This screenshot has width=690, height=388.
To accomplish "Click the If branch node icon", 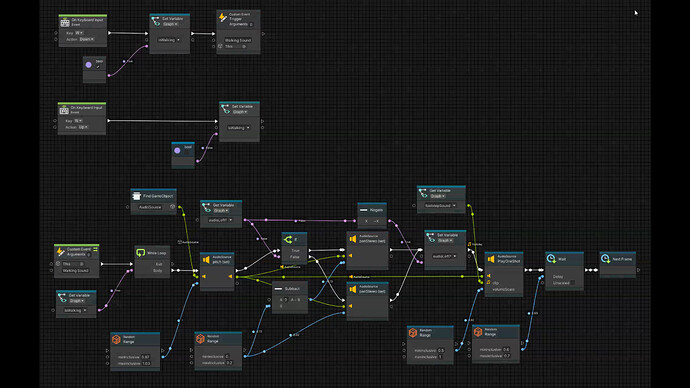I will (x=288, y=239).
